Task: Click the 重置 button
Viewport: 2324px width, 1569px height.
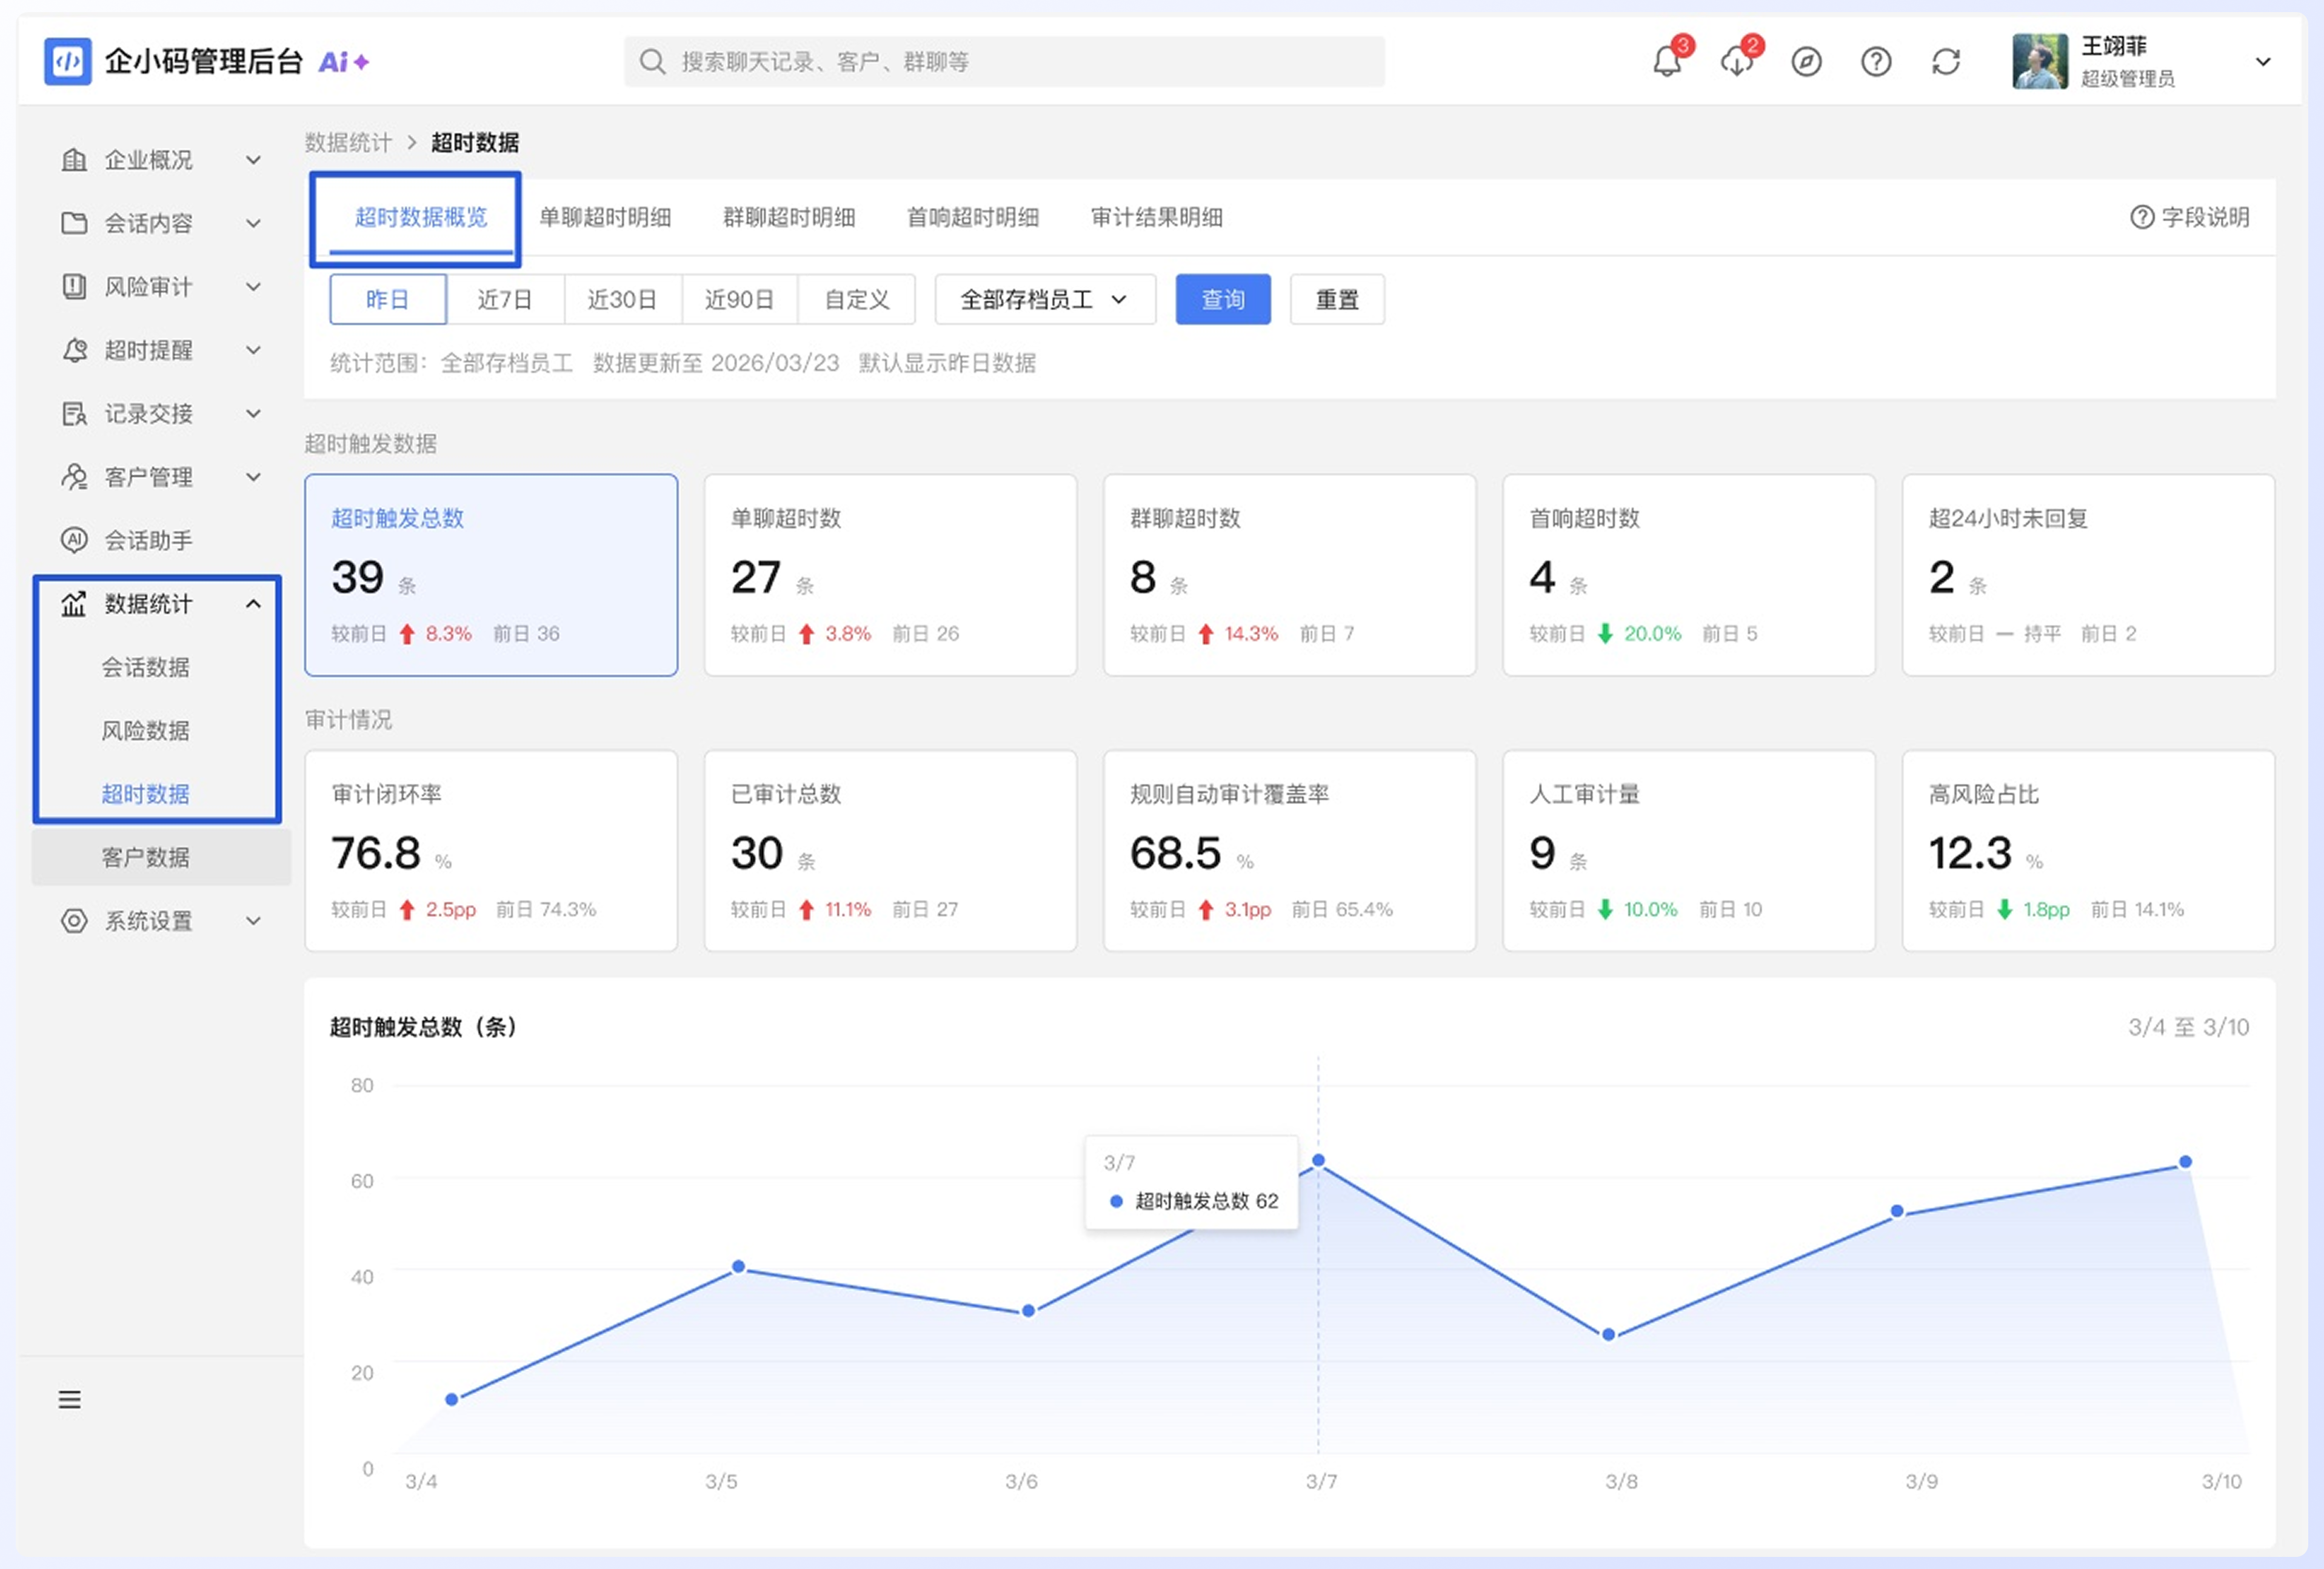Action: coord(1337,299)
